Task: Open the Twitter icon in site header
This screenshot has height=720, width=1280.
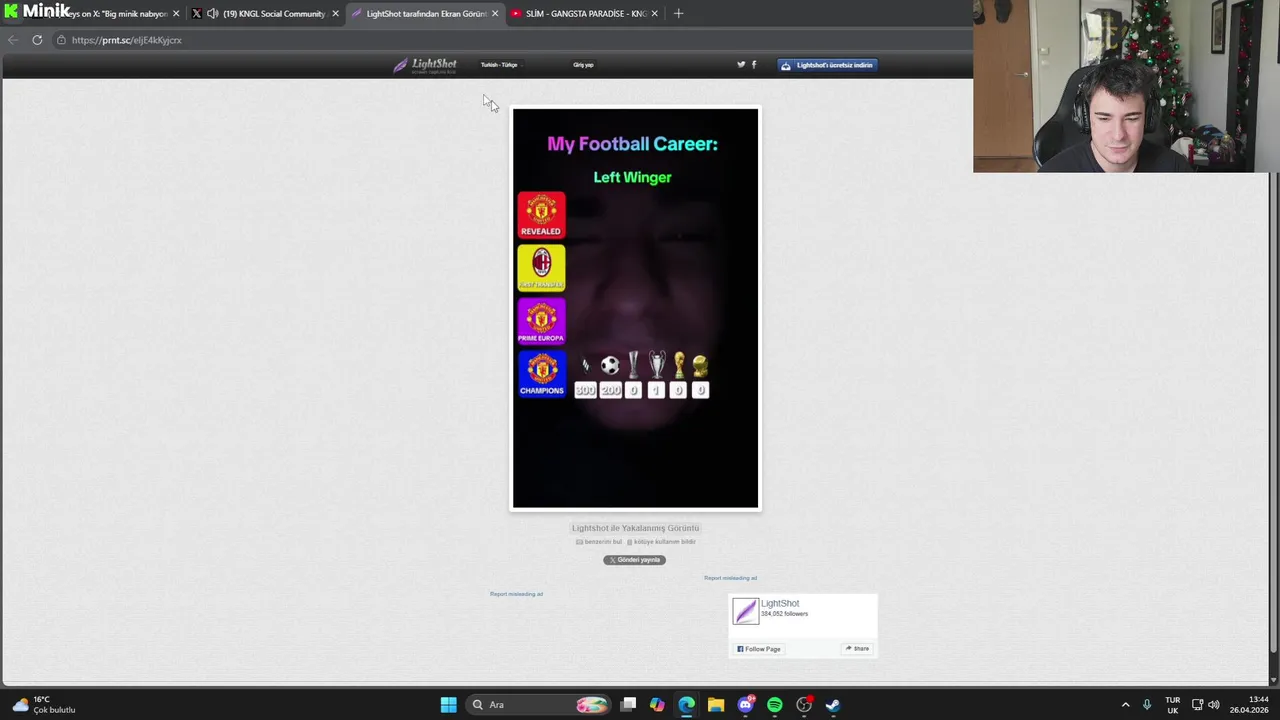Action: pos(741,64)
